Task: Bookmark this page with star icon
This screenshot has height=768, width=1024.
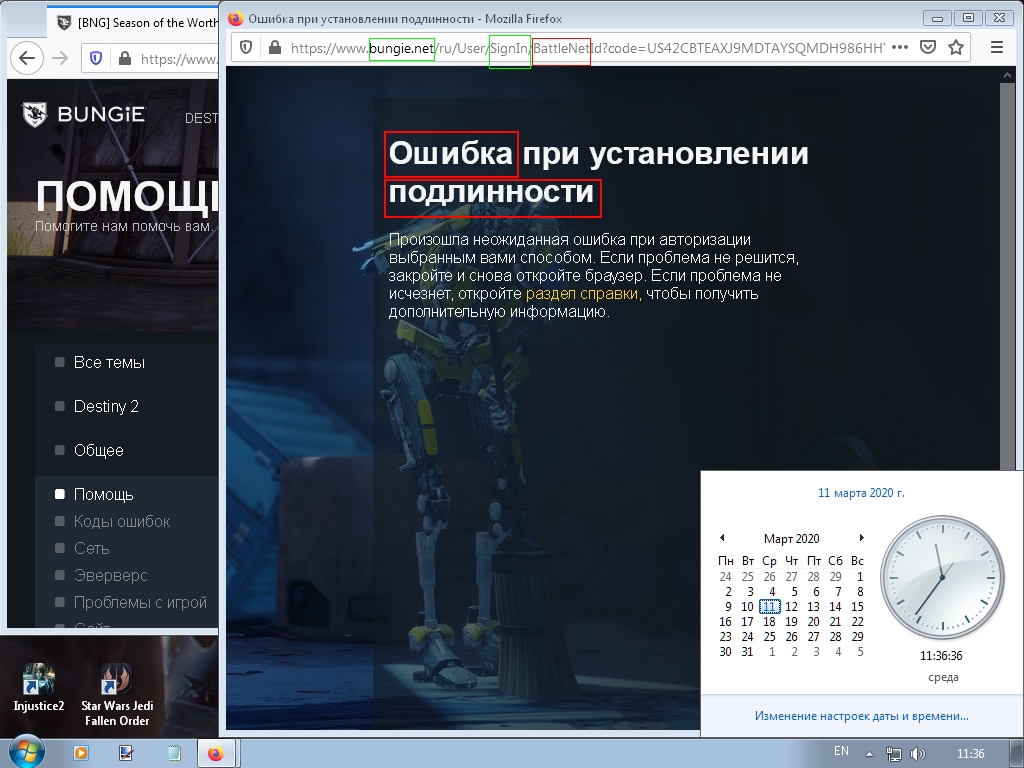Action: [x=955, y=47]
